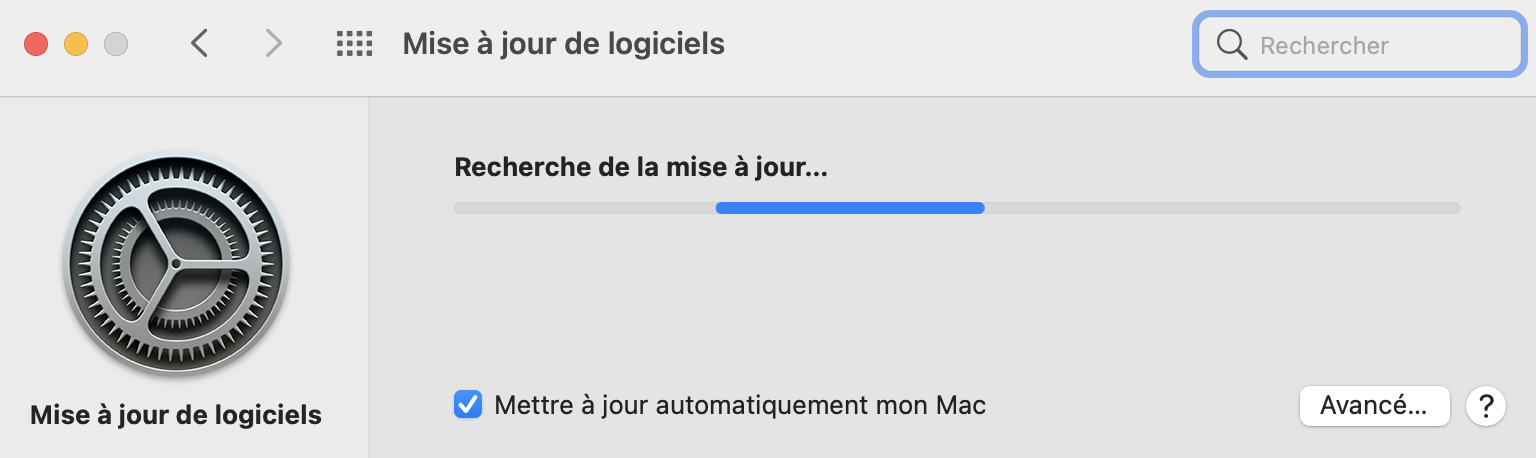Image resolution: width=1536 pixels, height=458 pixels.
Task: Close the window with the red button
Action: (36, 44)
